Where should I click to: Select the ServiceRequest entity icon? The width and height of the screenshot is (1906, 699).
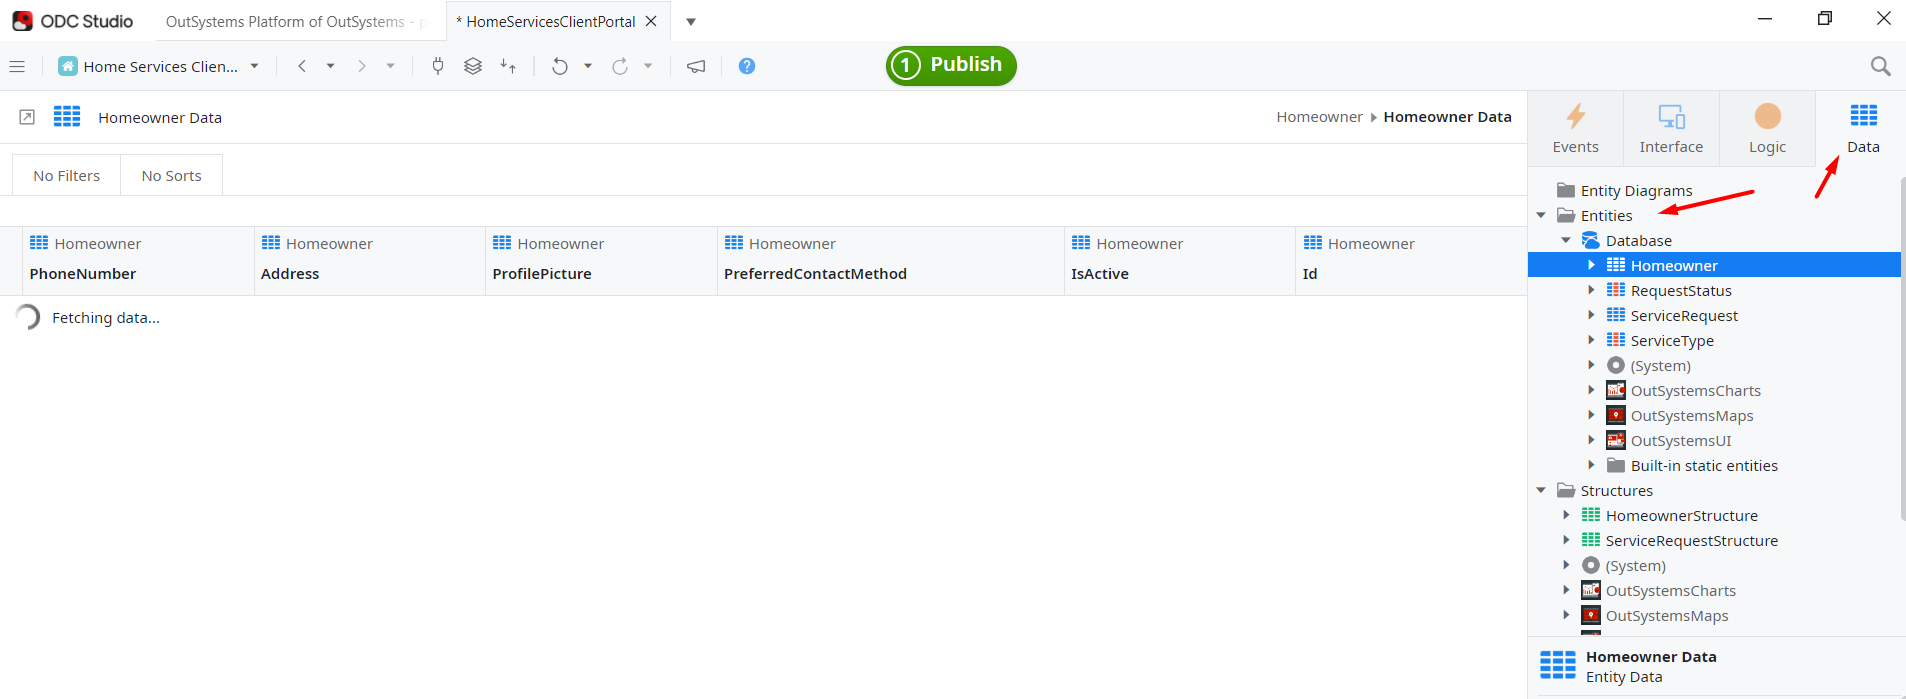click(1616, 315)
